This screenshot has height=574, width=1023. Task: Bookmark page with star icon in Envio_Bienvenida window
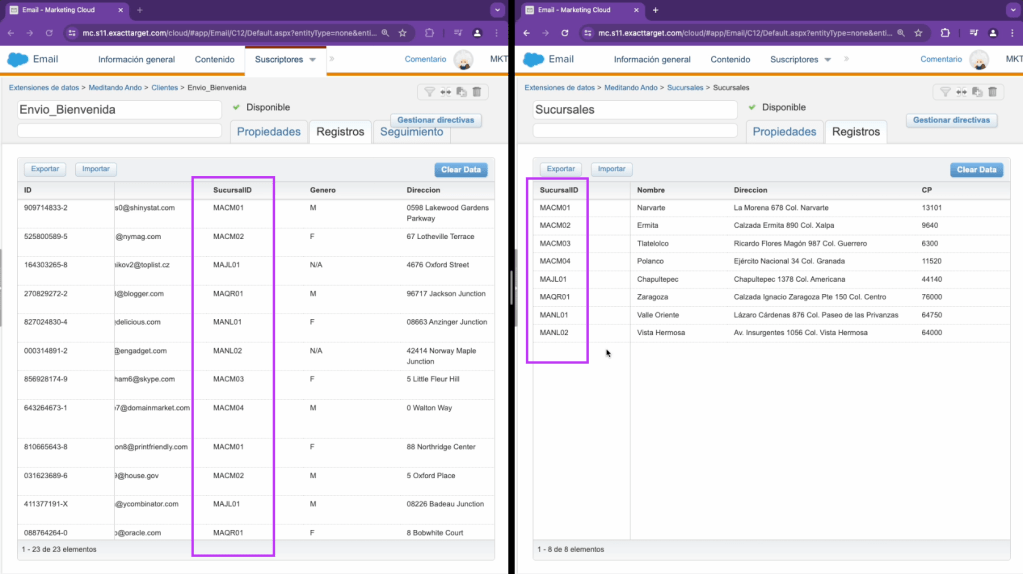click(x=402, y=33)
